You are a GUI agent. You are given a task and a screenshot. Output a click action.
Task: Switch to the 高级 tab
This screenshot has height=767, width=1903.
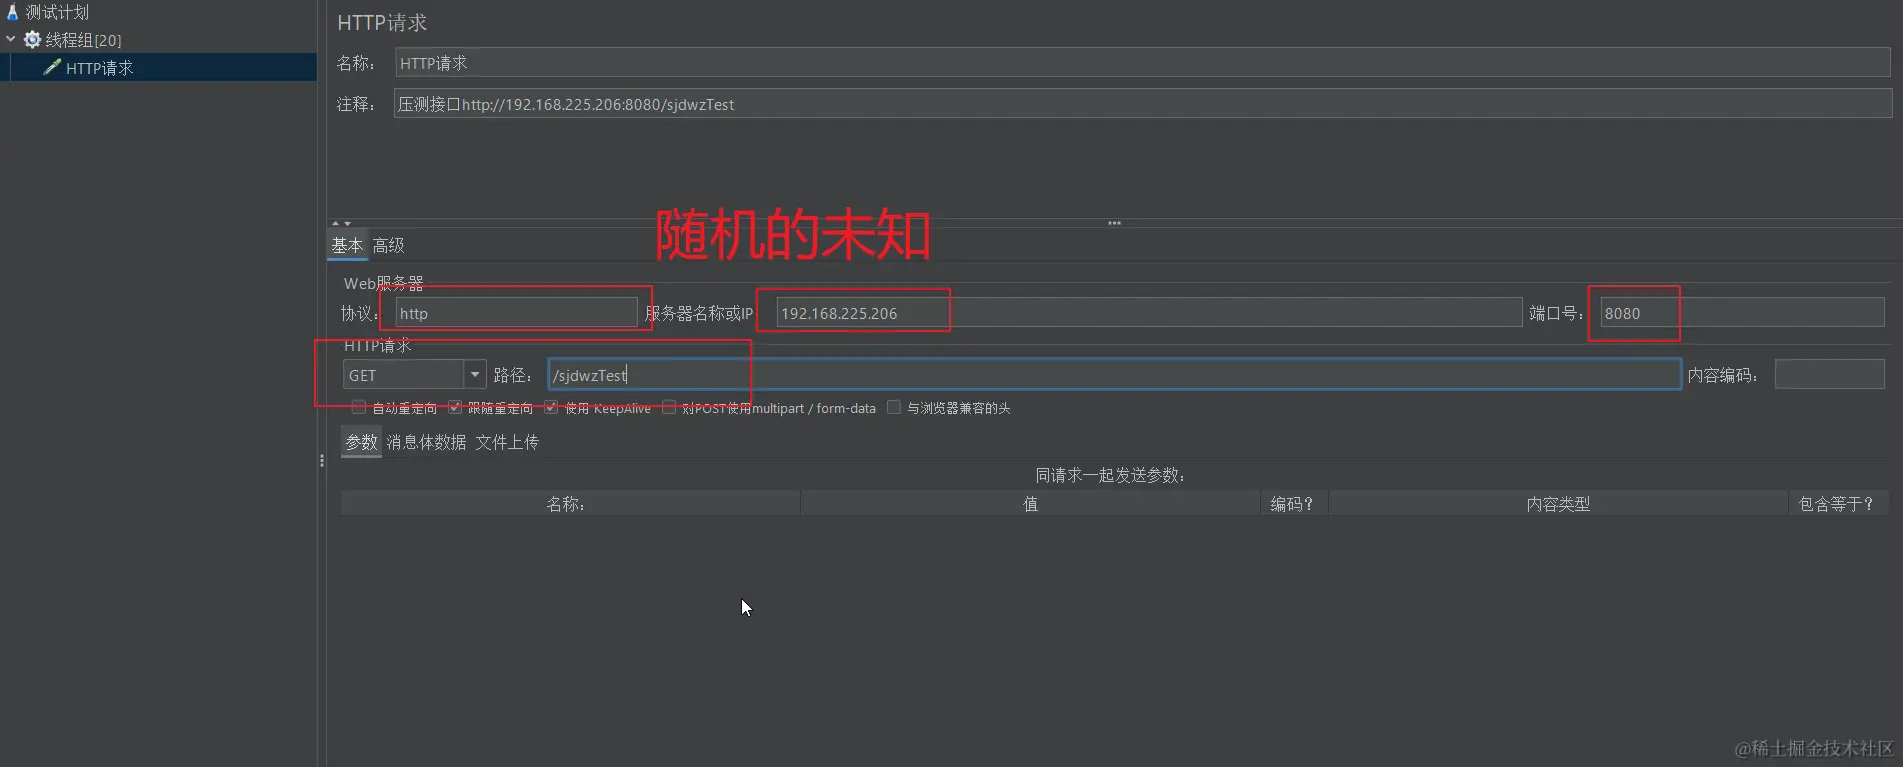click(389, 245)
